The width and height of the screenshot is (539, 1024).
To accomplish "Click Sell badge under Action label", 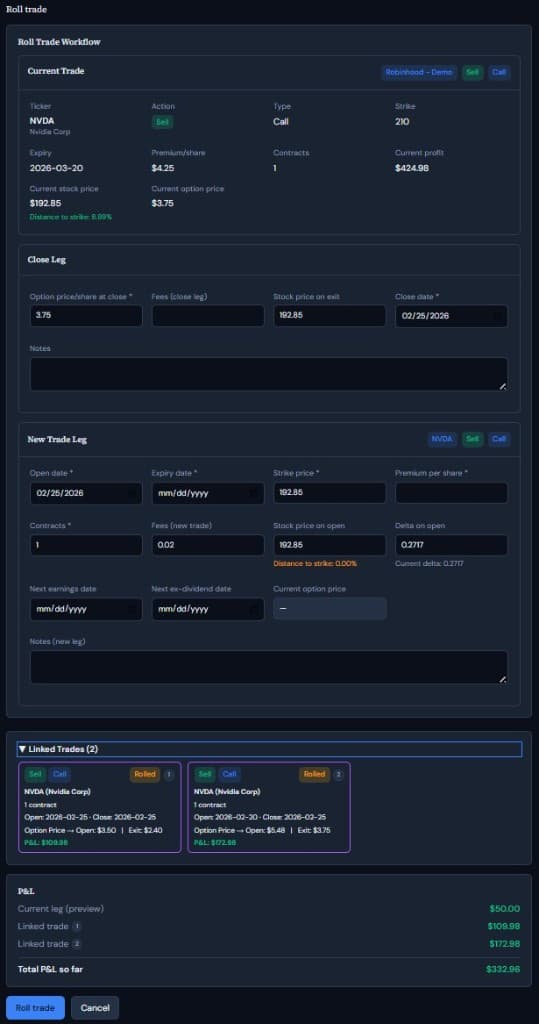I will tap(163, 121).
